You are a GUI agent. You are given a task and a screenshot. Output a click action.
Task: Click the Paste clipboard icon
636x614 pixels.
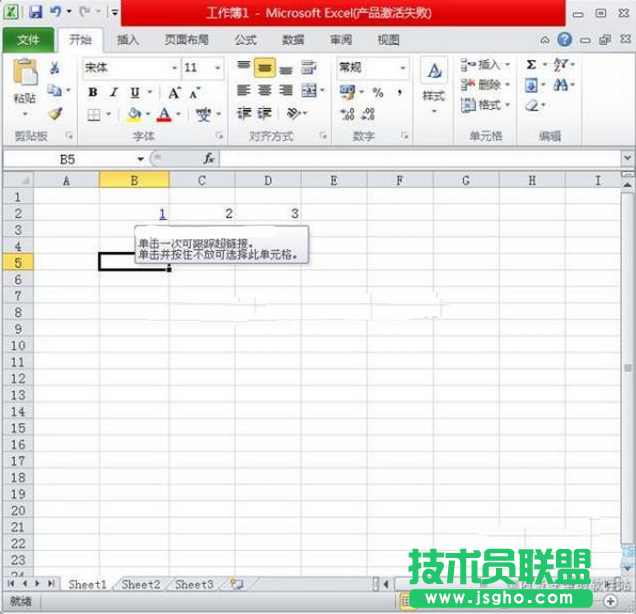click(25, 73)
